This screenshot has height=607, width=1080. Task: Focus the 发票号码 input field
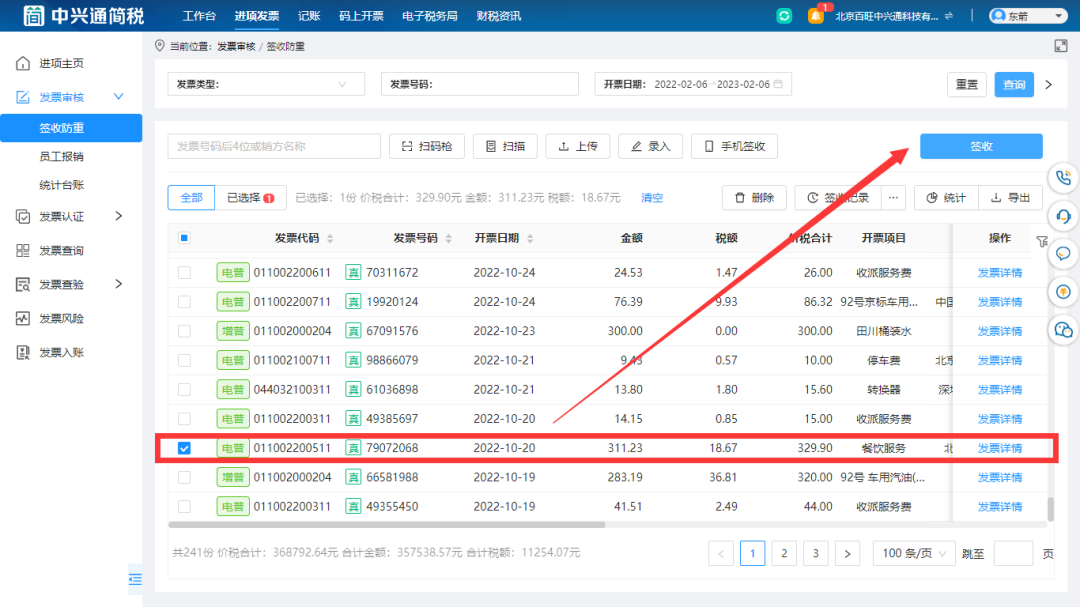[x=479, y=84]
